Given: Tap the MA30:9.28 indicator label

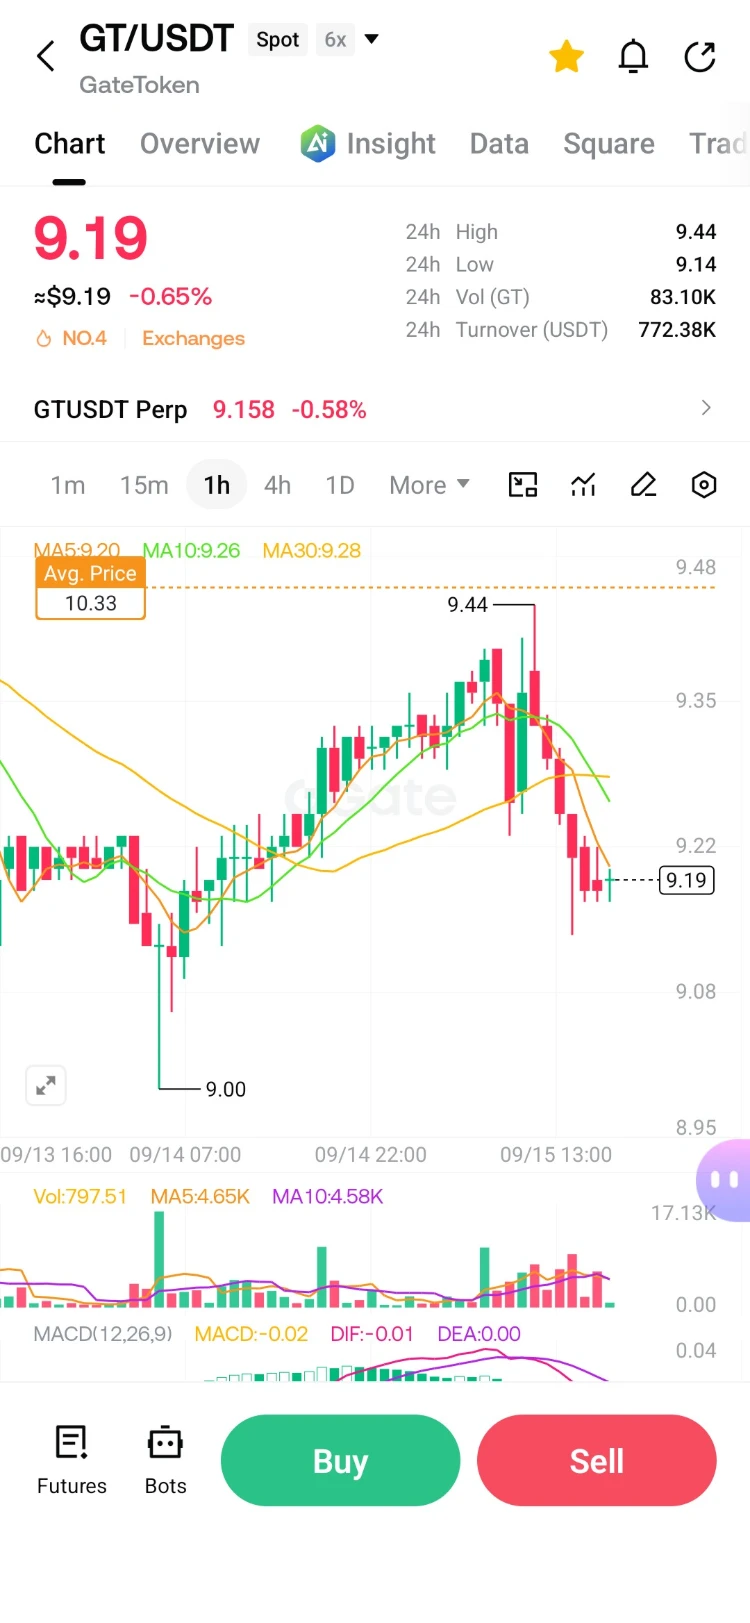Looking at the screenshot, I should [x=312, y=550].
